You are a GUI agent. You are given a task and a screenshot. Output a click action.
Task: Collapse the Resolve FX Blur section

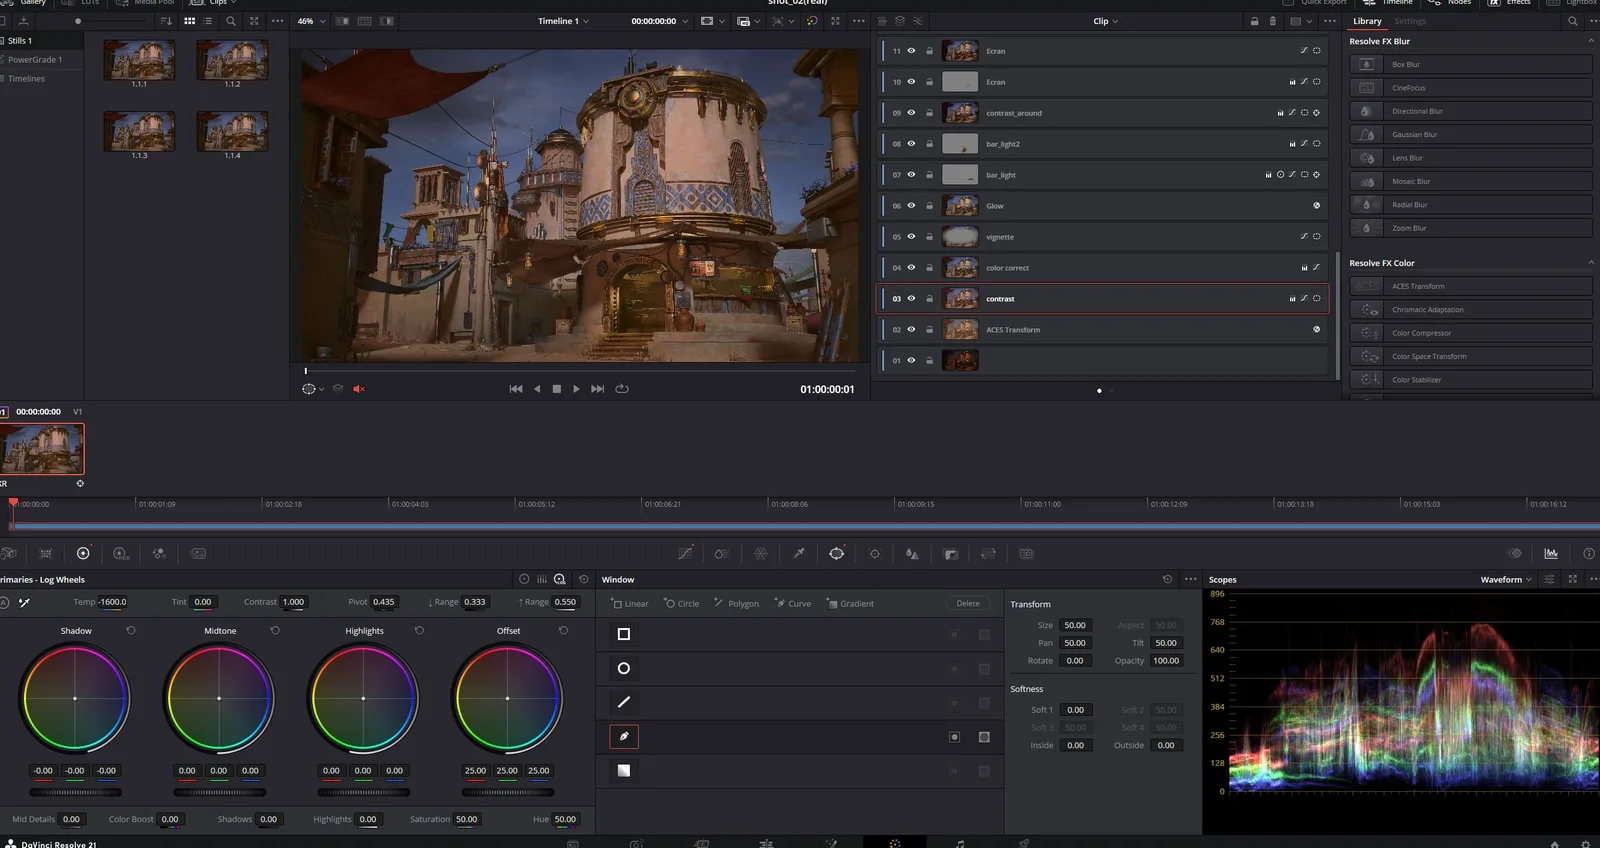pos(1591,41)
